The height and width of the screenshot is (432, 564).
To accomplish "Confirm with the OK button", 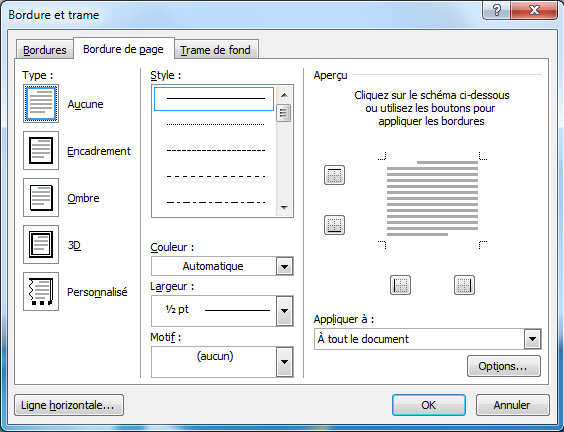I will click(x=429, y=405).
